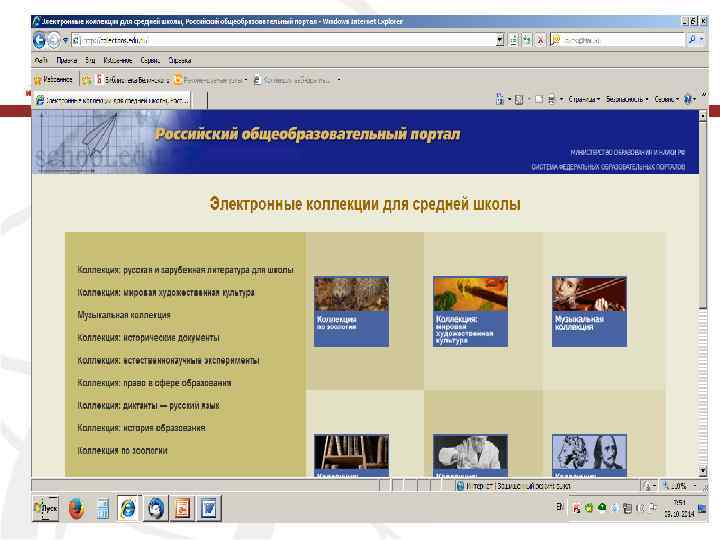The image size is (720, 540).
Task: Open the Файл menu
Action: coord(41,60)
